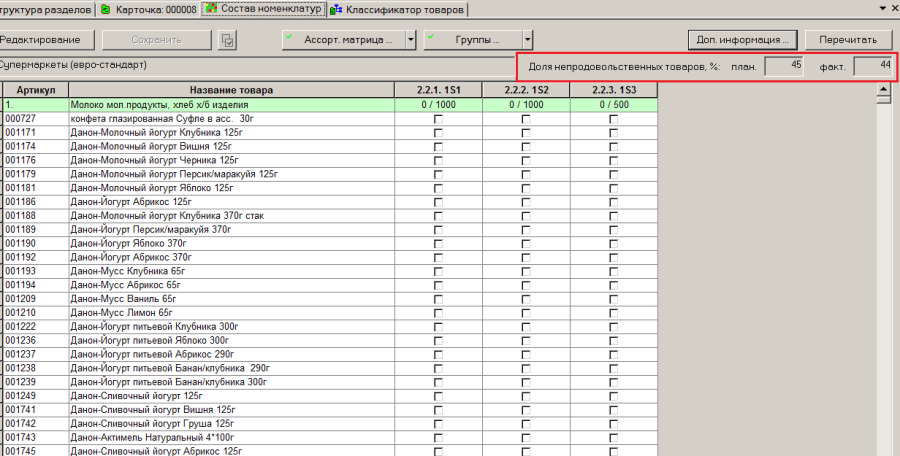Viewport: 900px width, 456px height.
Task: Select Данон-Йогурт Абрикос 370г row
Action: [330, 257]
